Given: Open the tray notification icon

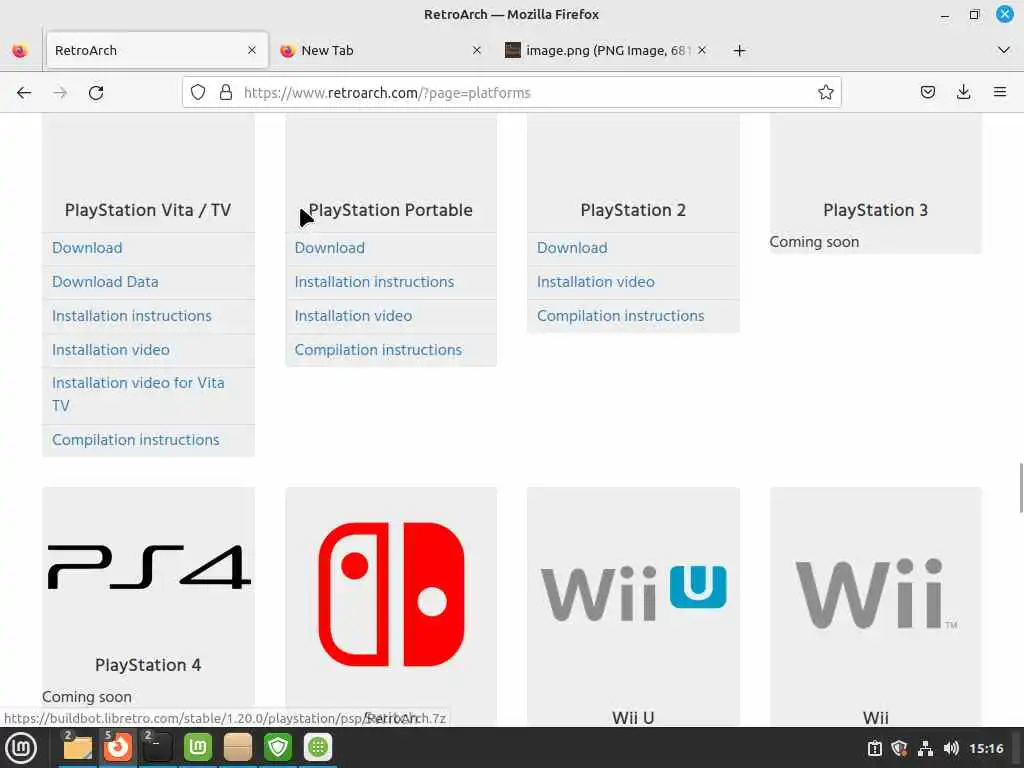Looking at the screenshot, I should pos(874,748).
